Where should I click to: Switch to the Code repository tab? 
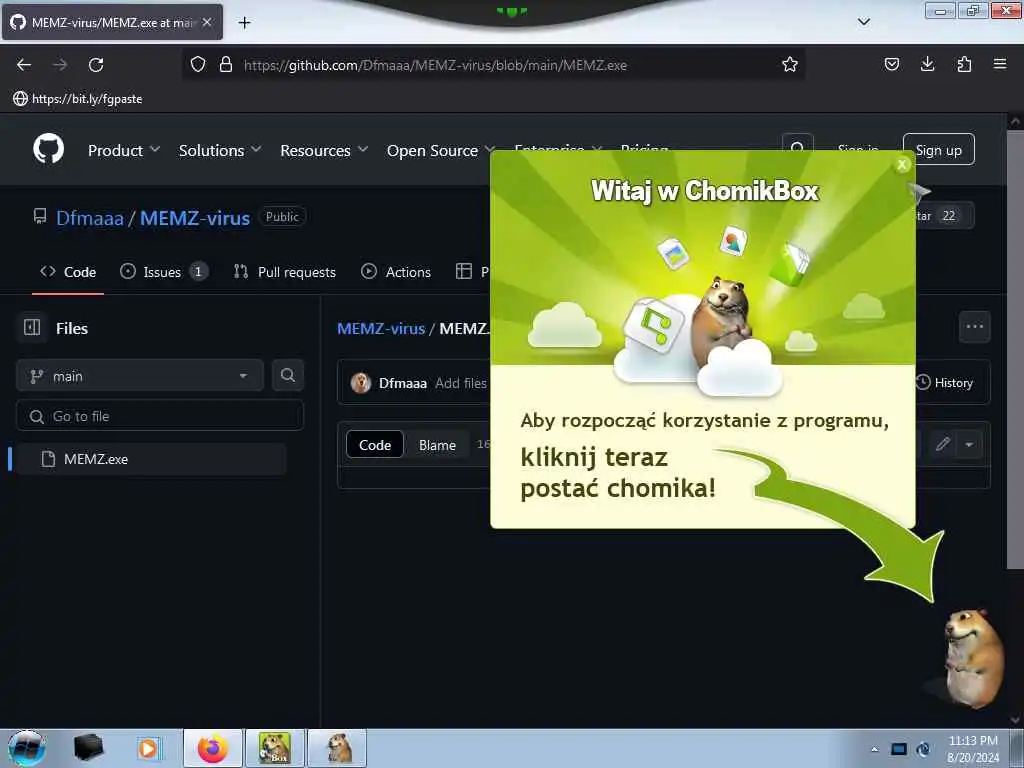click(x=68, y=272)
